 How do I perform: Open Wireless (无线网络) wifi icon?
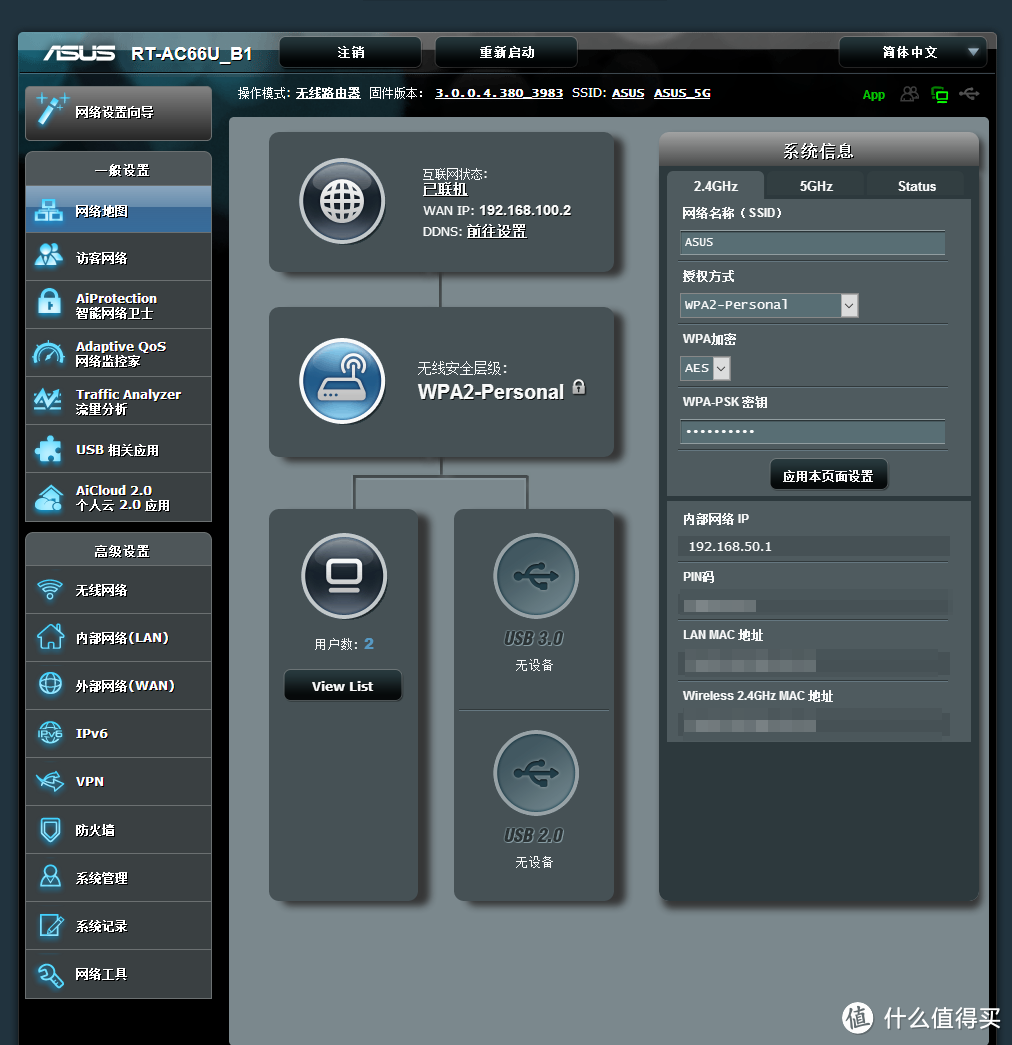(x=50, y=590)
